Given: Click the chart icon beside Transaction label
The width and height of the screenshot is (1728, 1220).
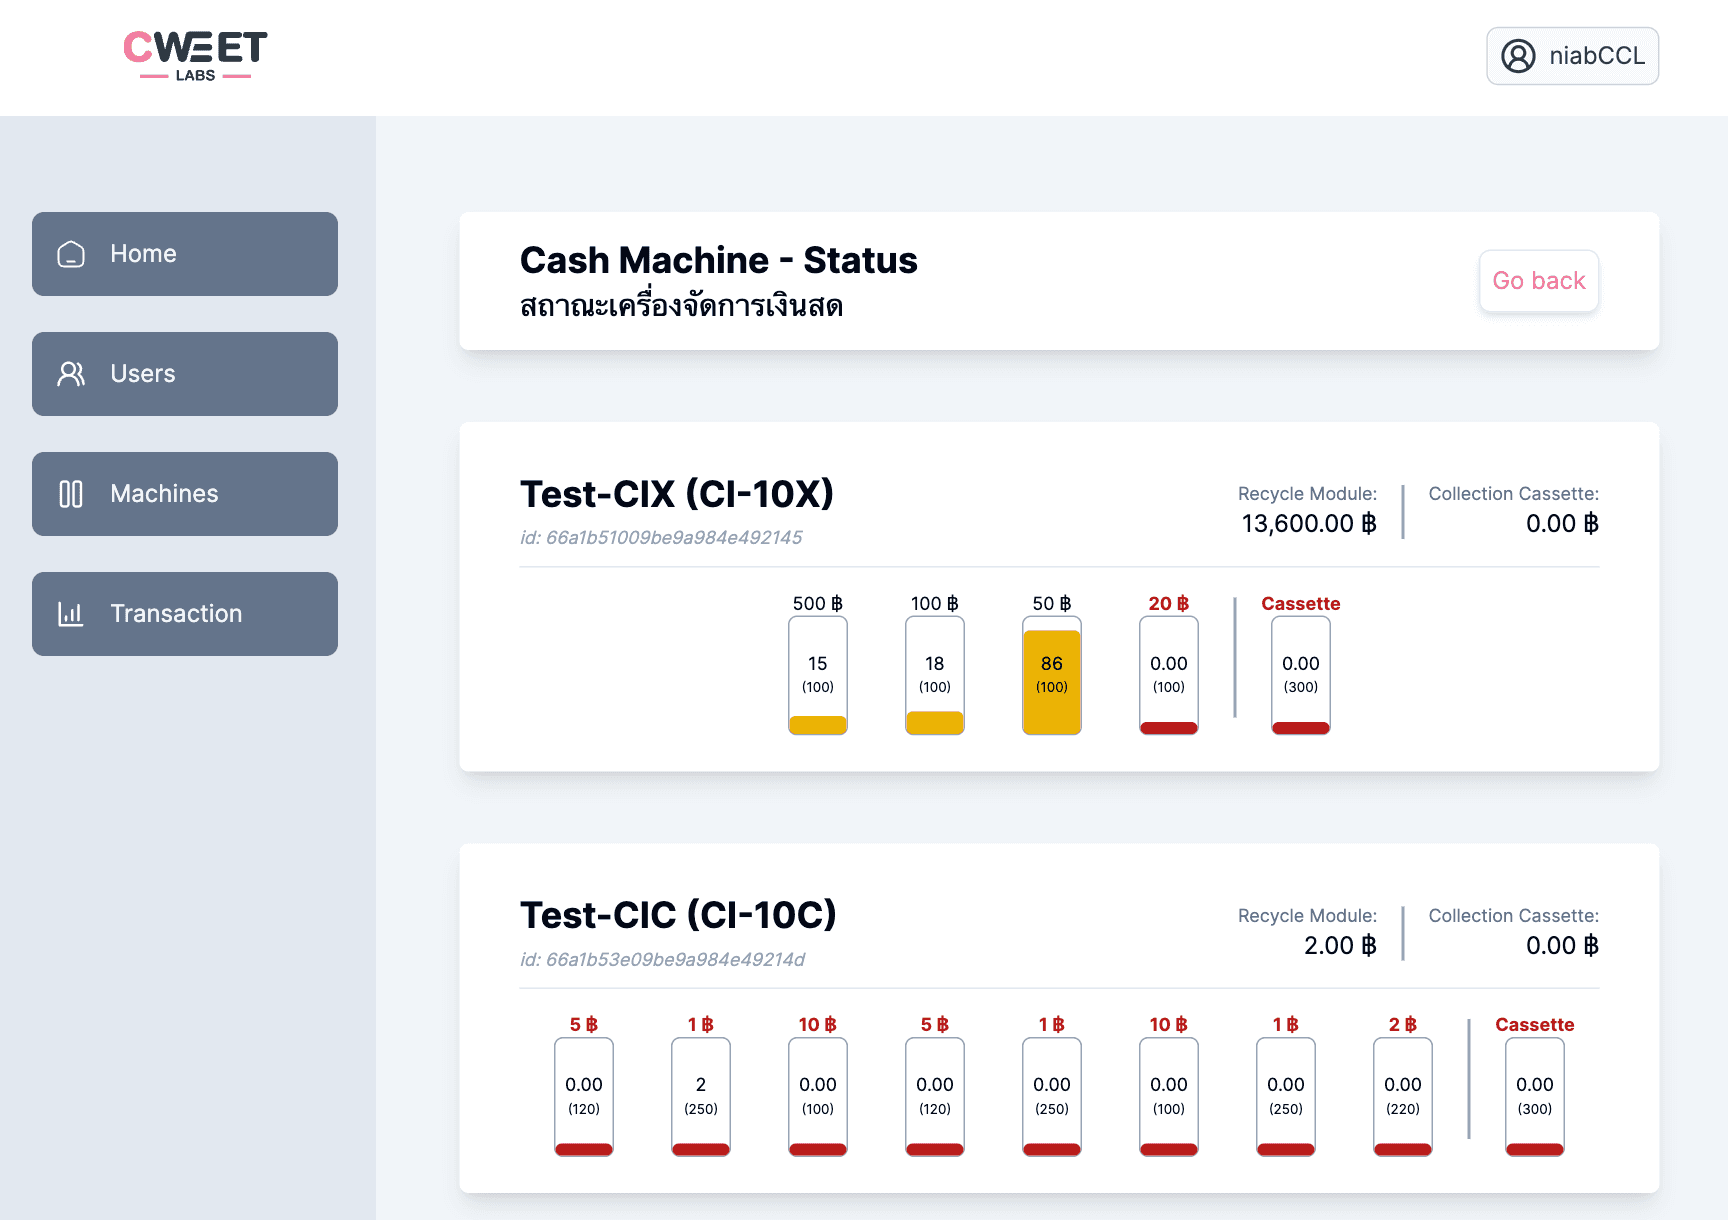Looking at the screenshot, I should click(x=70, y=614).
